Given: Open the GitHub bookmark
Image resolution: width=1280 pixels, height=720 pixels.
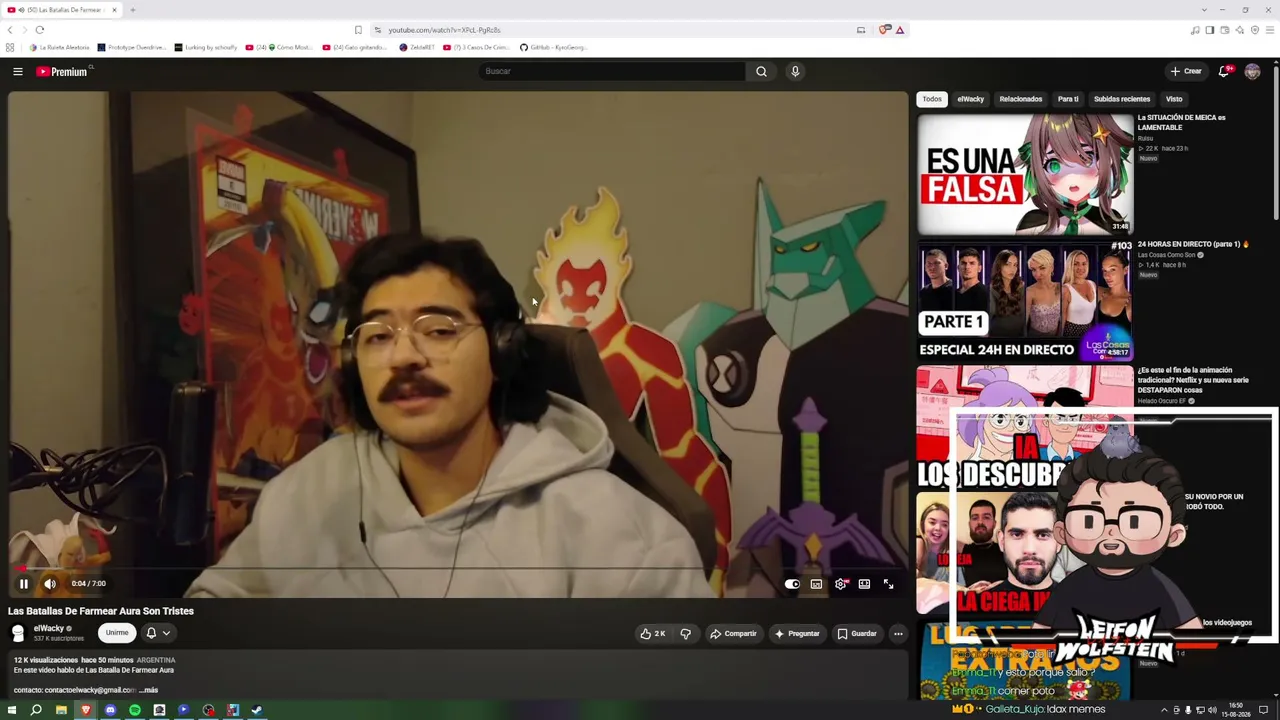Looking at the screenshot, I should [553, 47].
